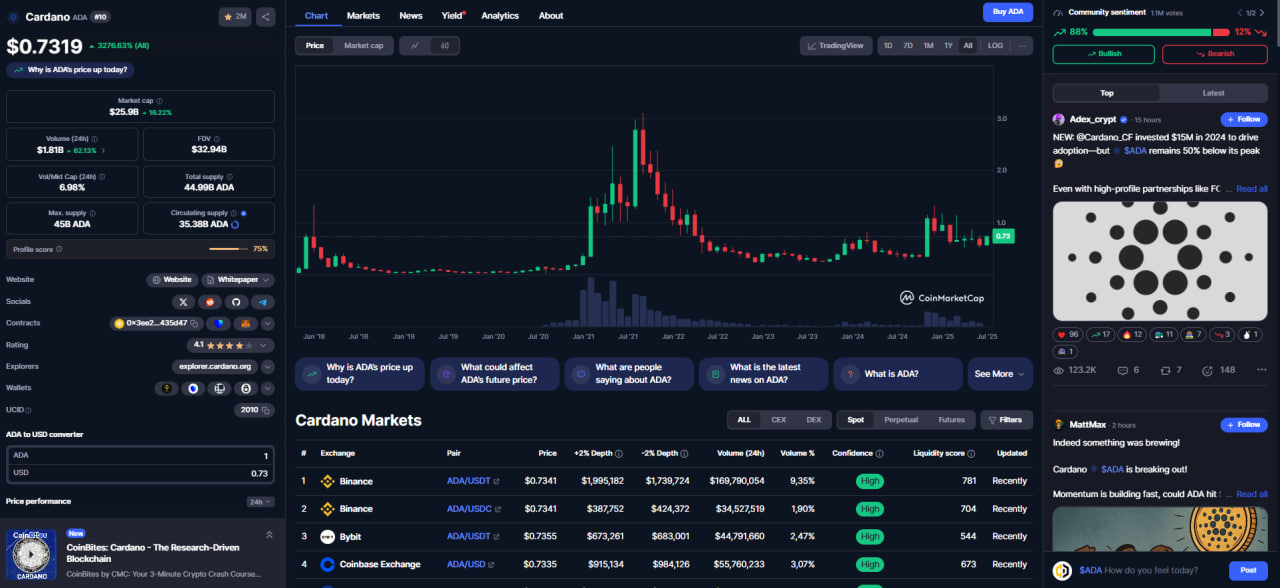Expand the Explorers list chevron
The width and height of the screenshot is (1280, 588).
[x=267, y=367]
